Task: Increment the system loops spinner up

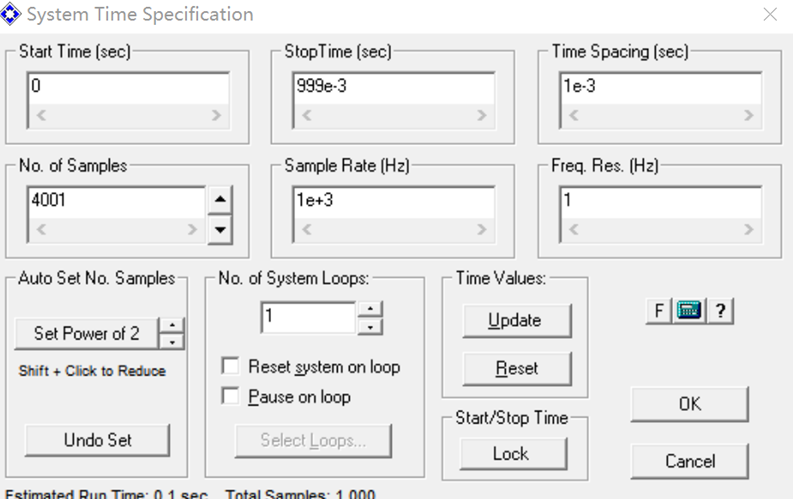Action: click(370, 309)
